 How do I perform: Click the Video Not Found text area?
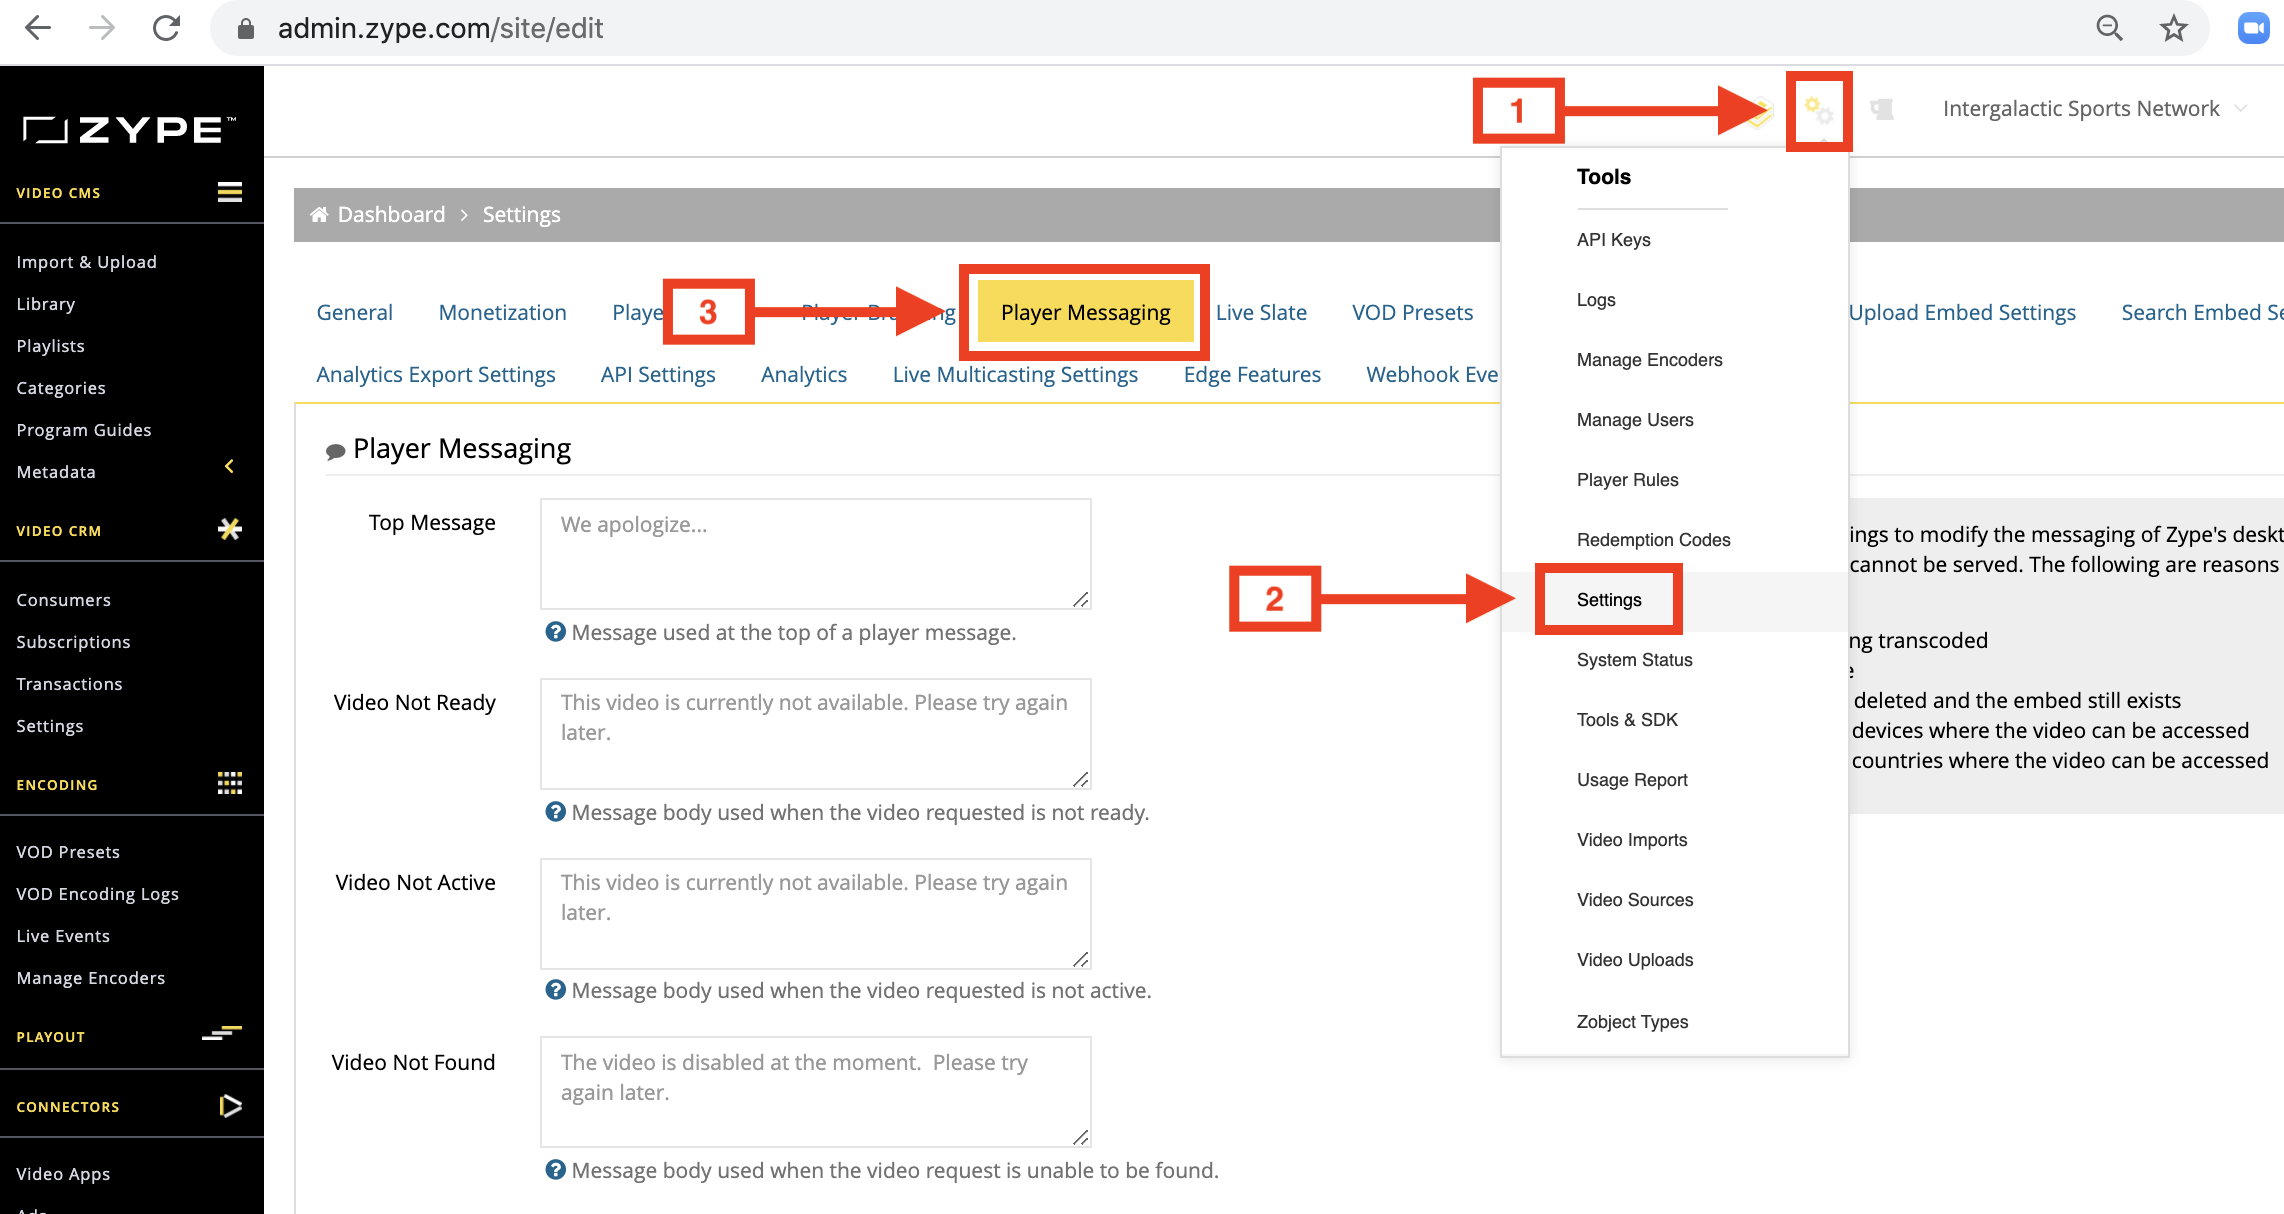815,1091
